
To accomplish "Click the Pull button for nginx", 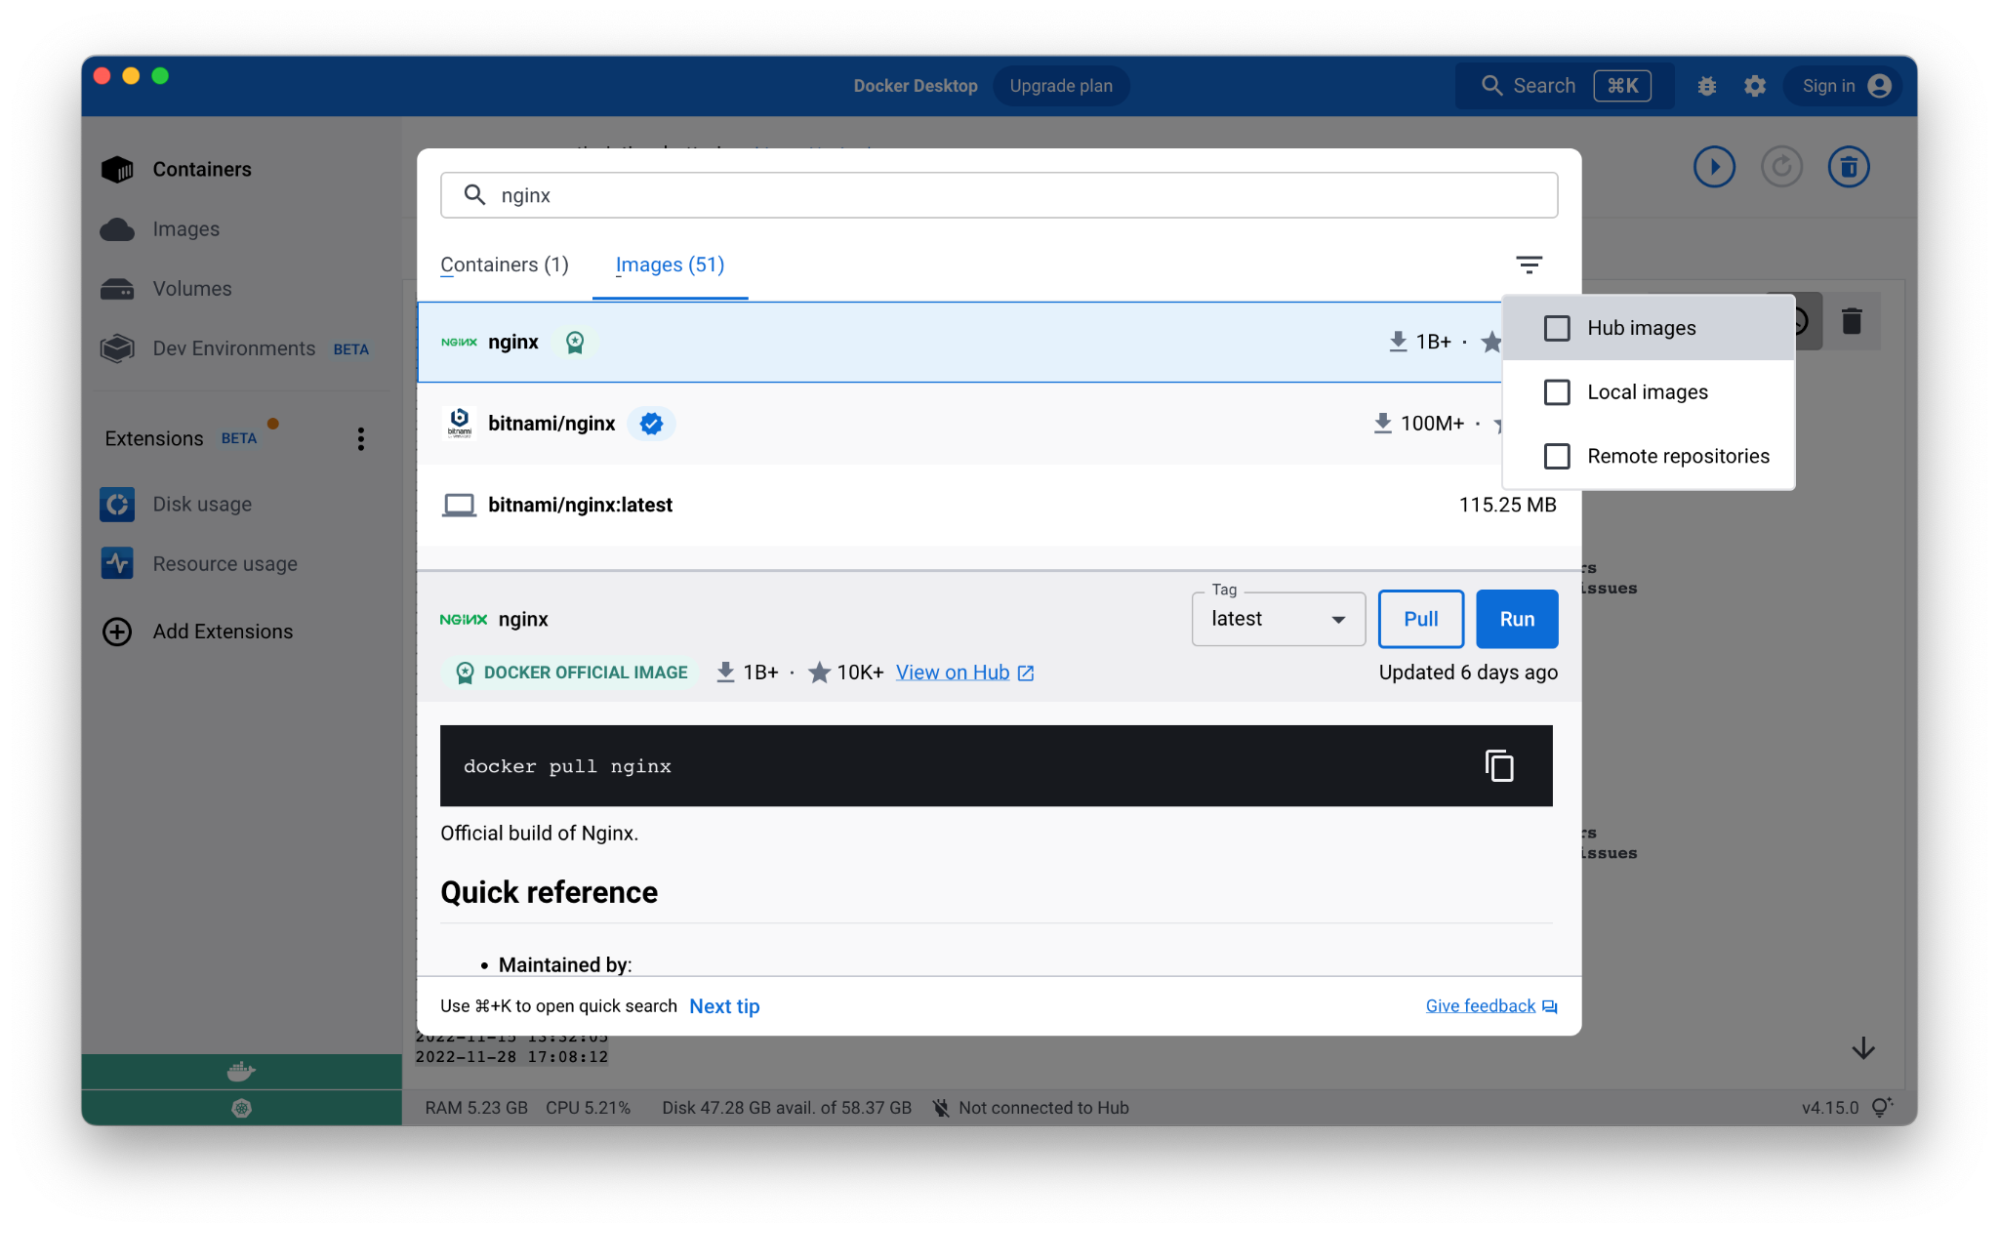I will (x=1421, y=618).
